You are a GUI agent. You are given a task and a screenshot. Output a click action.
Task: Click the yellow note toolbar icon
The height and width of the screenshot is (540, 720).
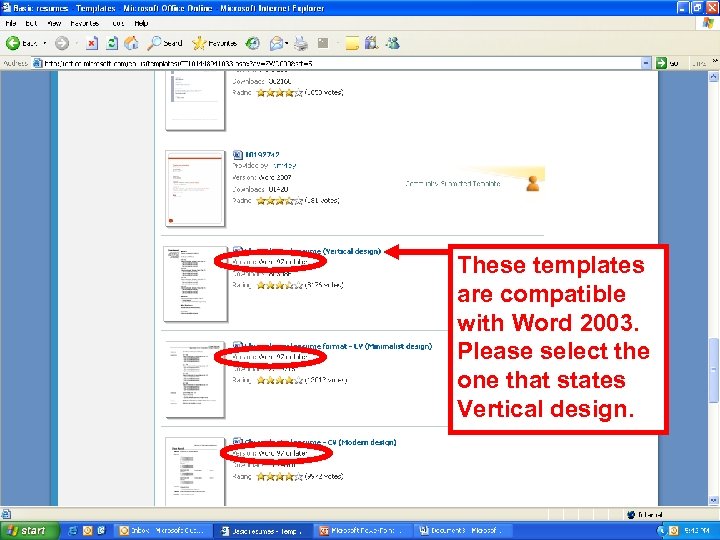[352, 43]
